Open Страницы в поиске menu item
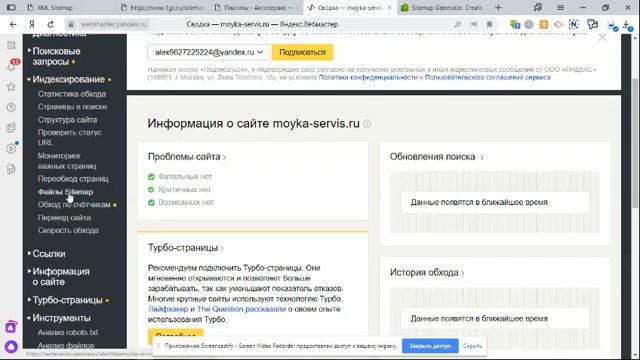The height and width of the screenshot is (360, 640). 72,107
